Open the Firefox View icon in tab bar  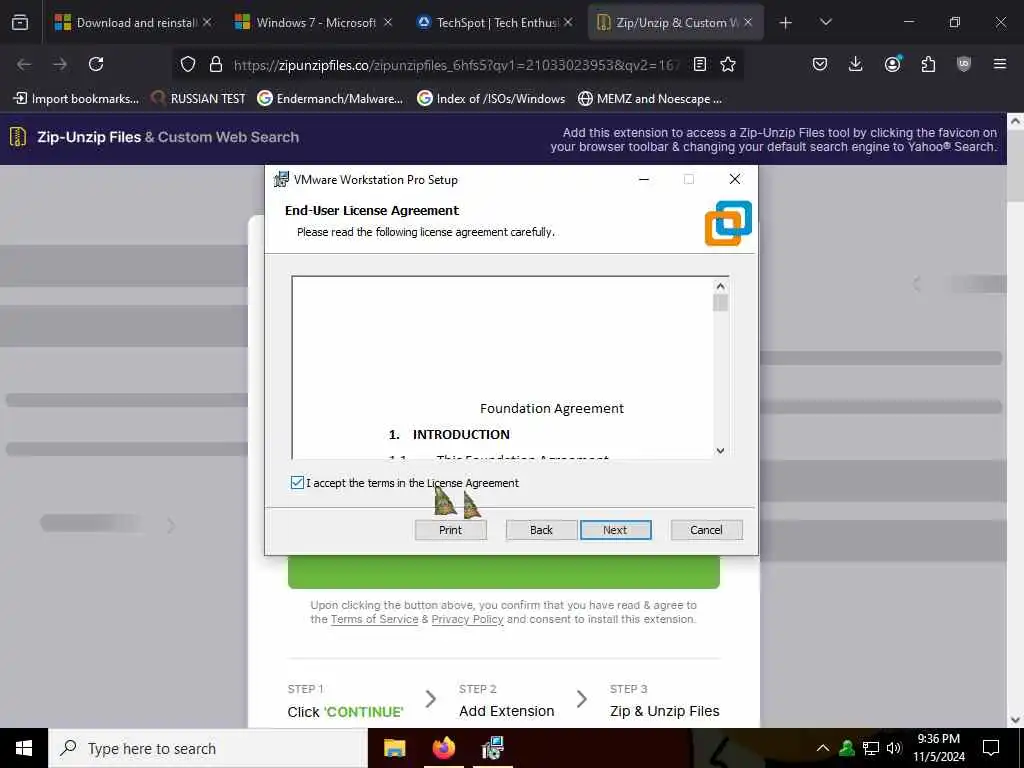tap(20, 23)
